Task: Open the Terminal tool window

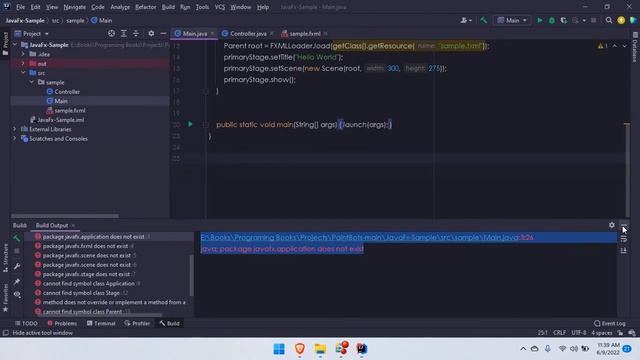Action: pyautogui.click(x=101, y=323)
